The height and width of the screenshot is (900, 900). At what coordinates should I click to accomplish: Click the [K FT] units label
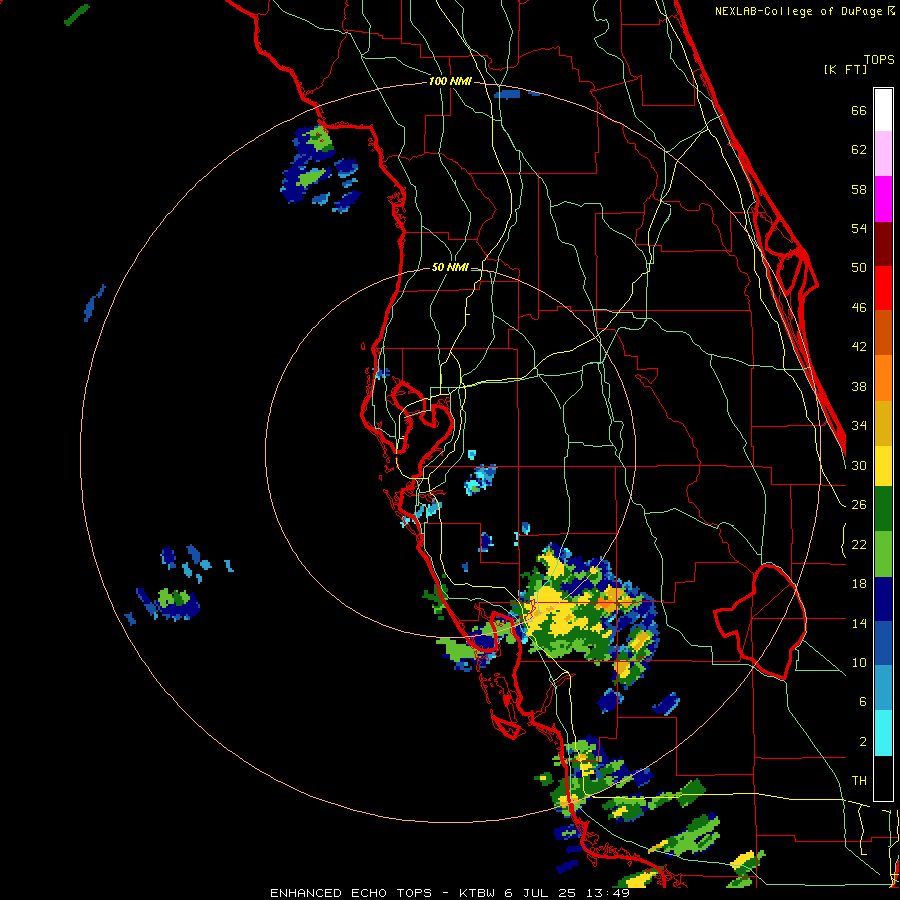pos(845,69)
